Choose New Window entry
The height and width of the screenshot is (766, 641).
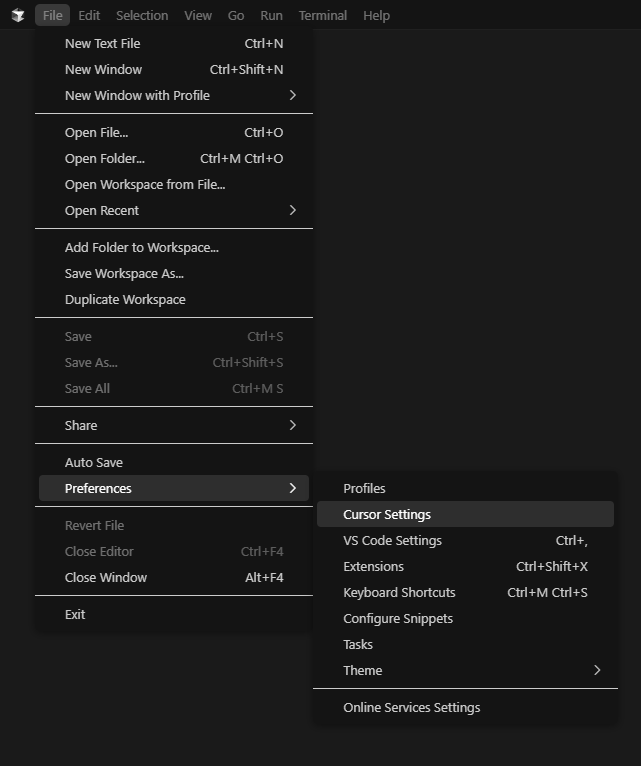(174, 69)
